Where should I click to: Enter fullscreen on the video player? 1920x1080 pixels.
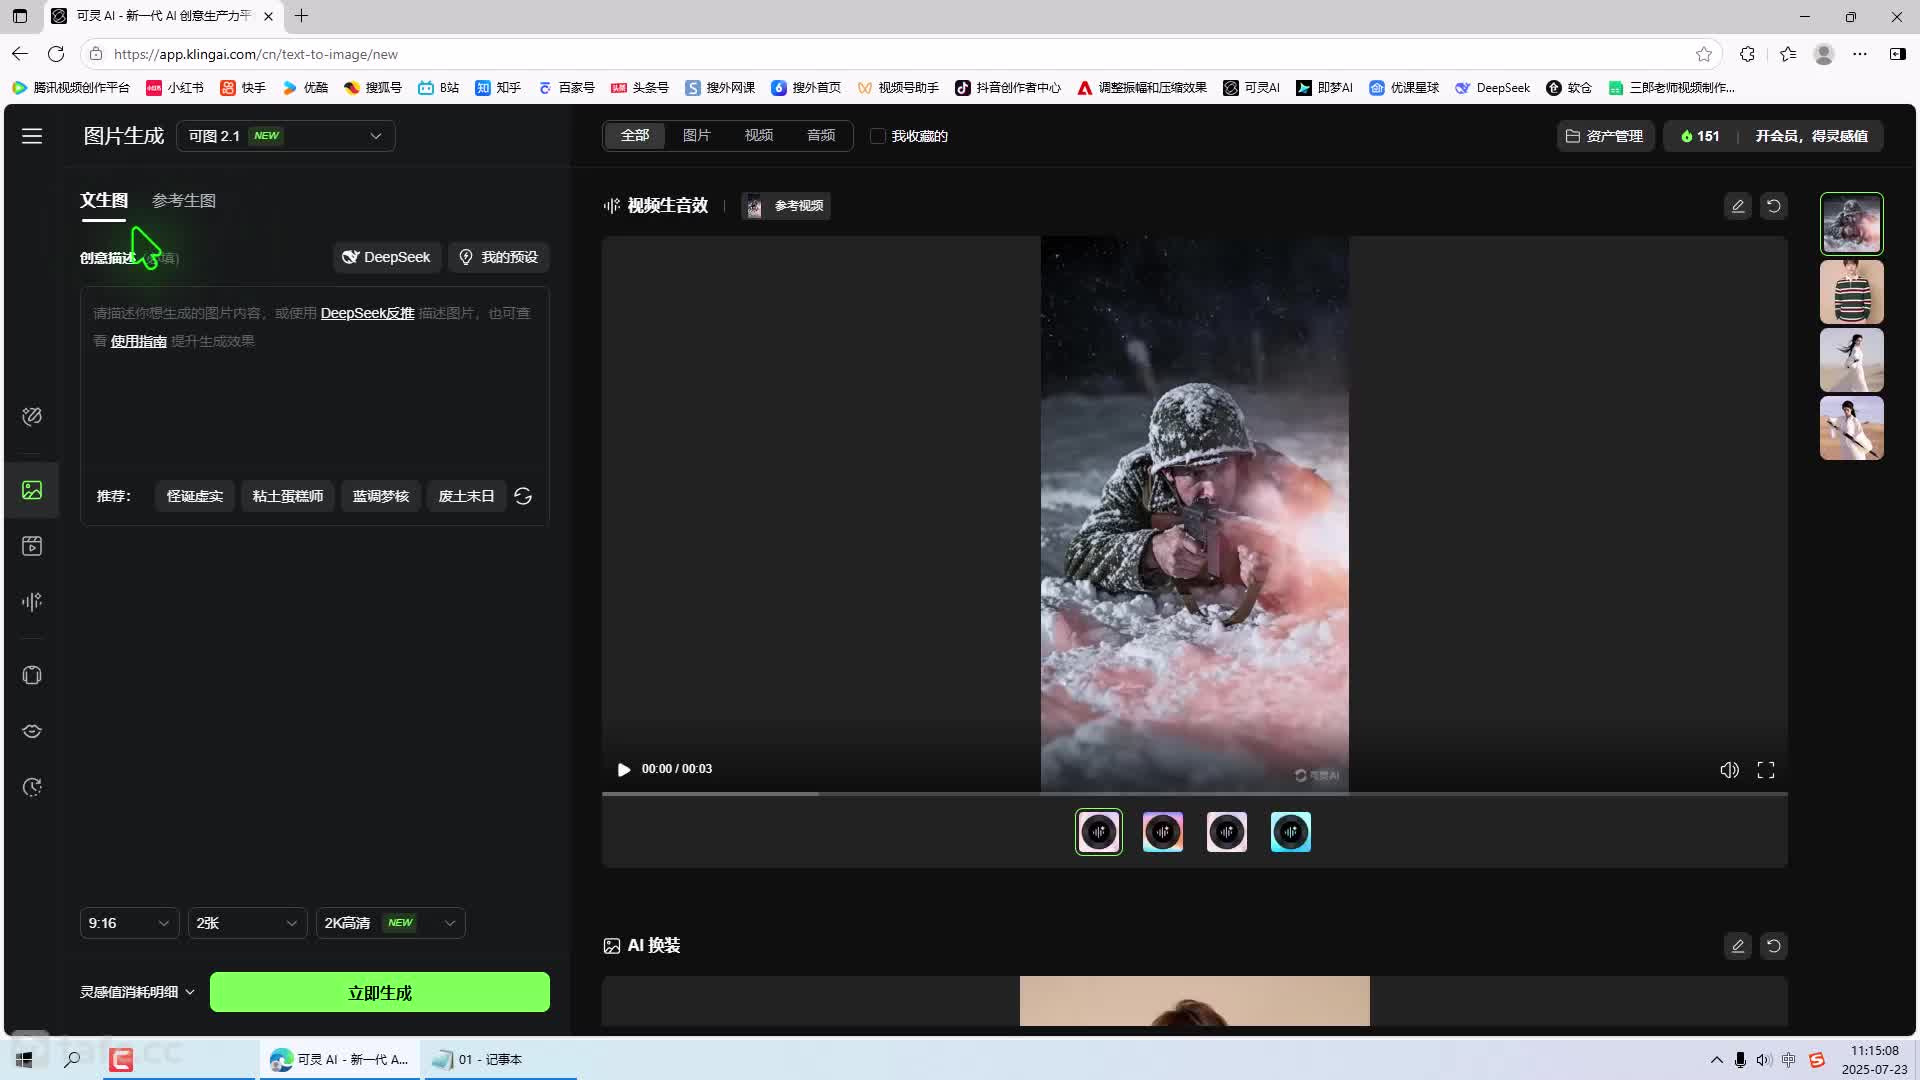[1766, 770]
